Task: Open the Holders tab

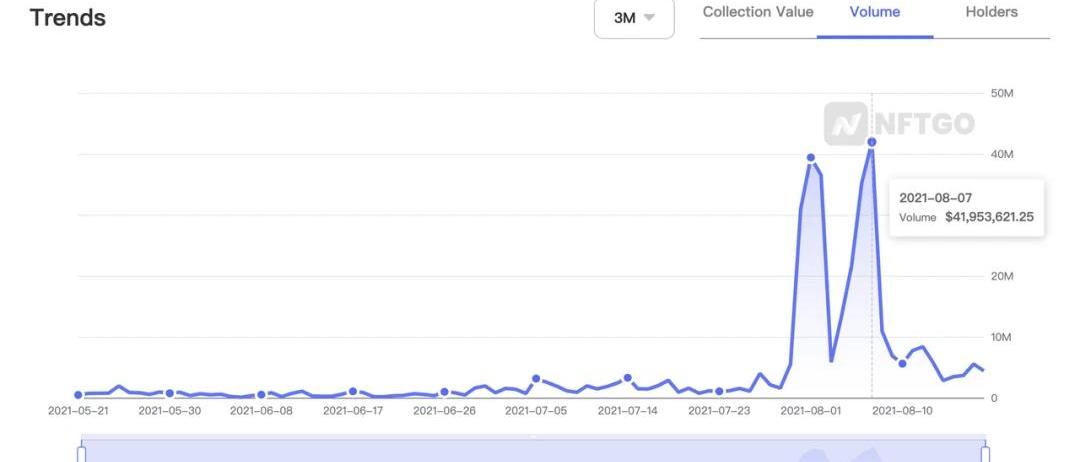Action: pos(991,13)
